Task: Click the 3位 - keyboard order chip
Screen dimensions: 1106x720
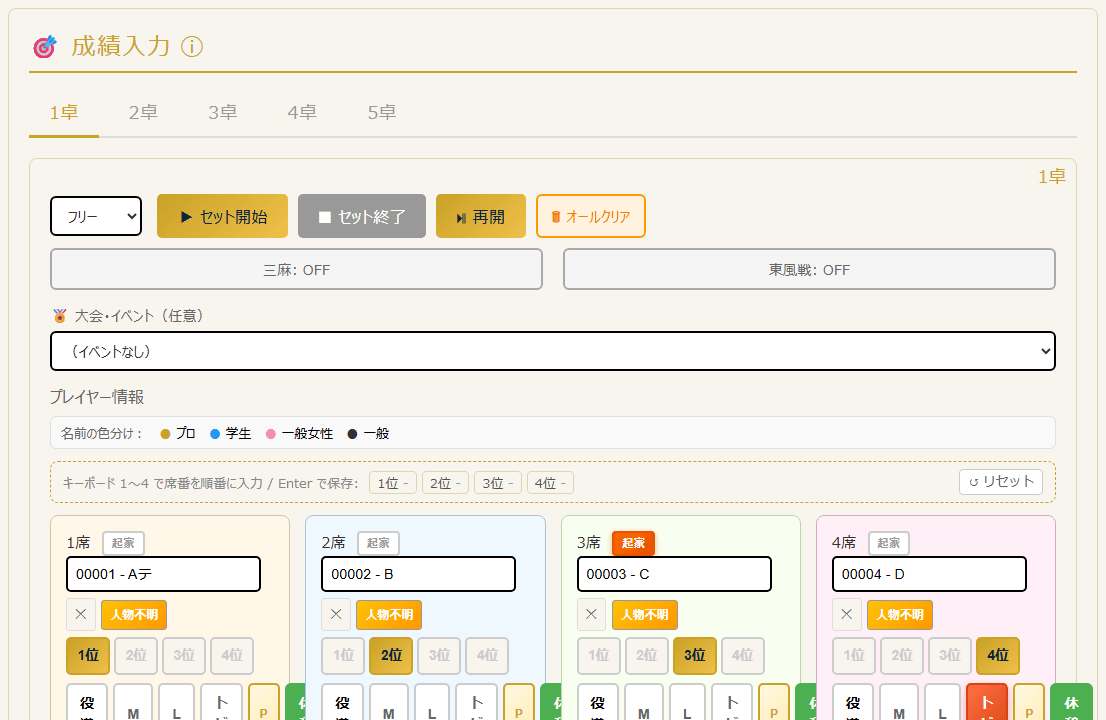Action: 498,483
